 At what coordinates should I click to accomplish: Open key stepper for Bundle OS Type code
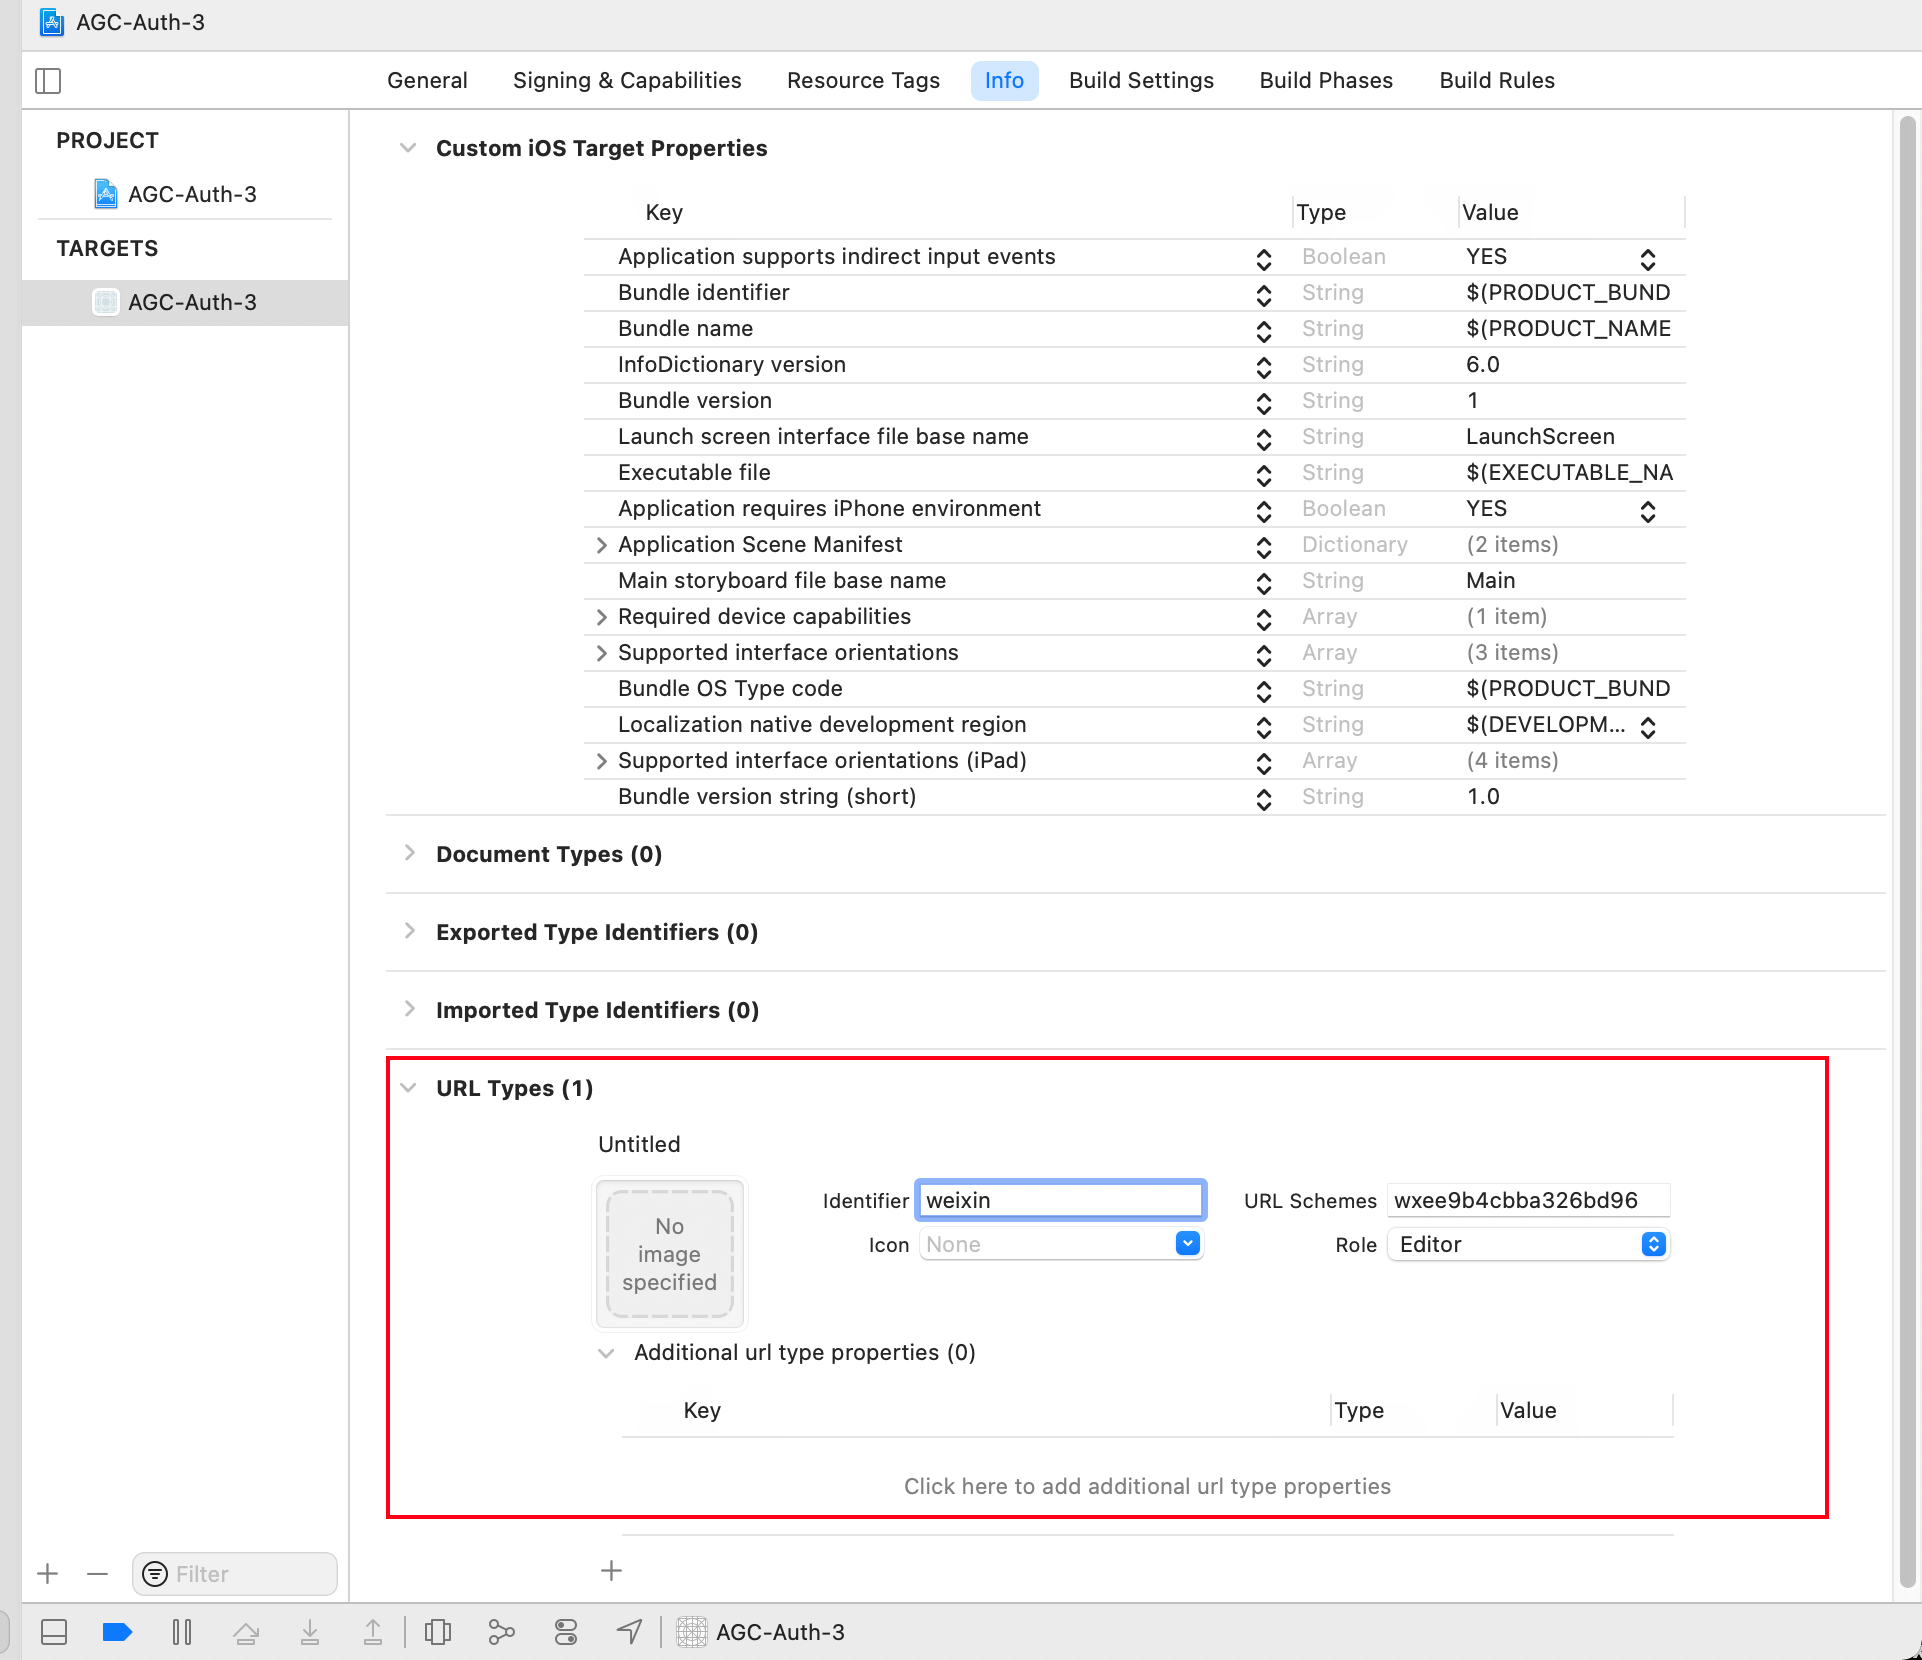coord(1264,690)
